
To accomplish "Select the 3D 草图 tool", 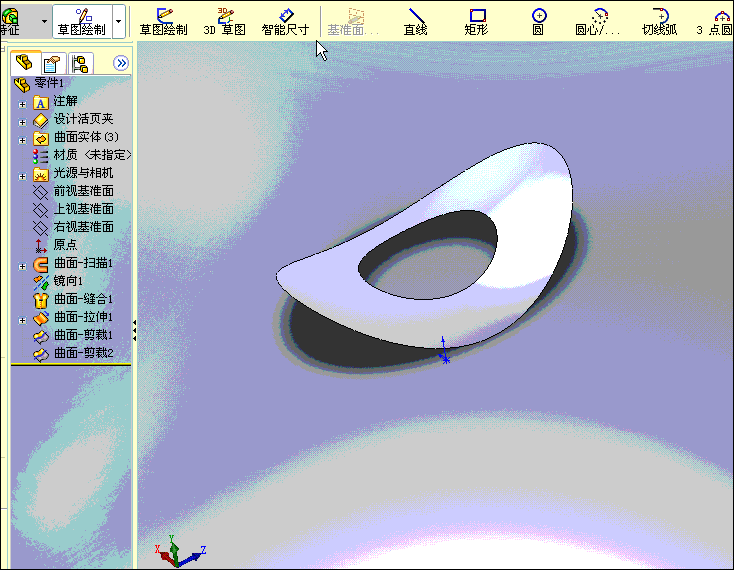I will [225, 22].
